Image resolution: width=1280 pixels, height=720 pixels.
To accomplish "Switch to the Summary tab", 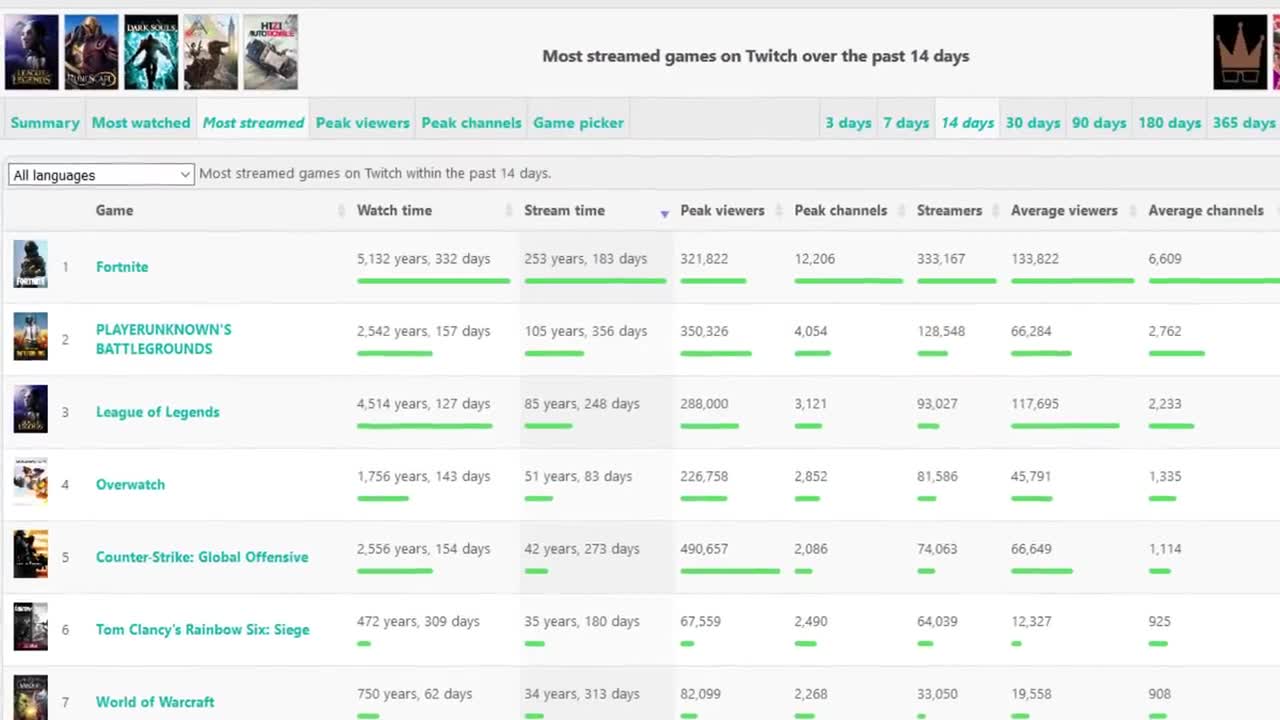I will tap(45, 122).
